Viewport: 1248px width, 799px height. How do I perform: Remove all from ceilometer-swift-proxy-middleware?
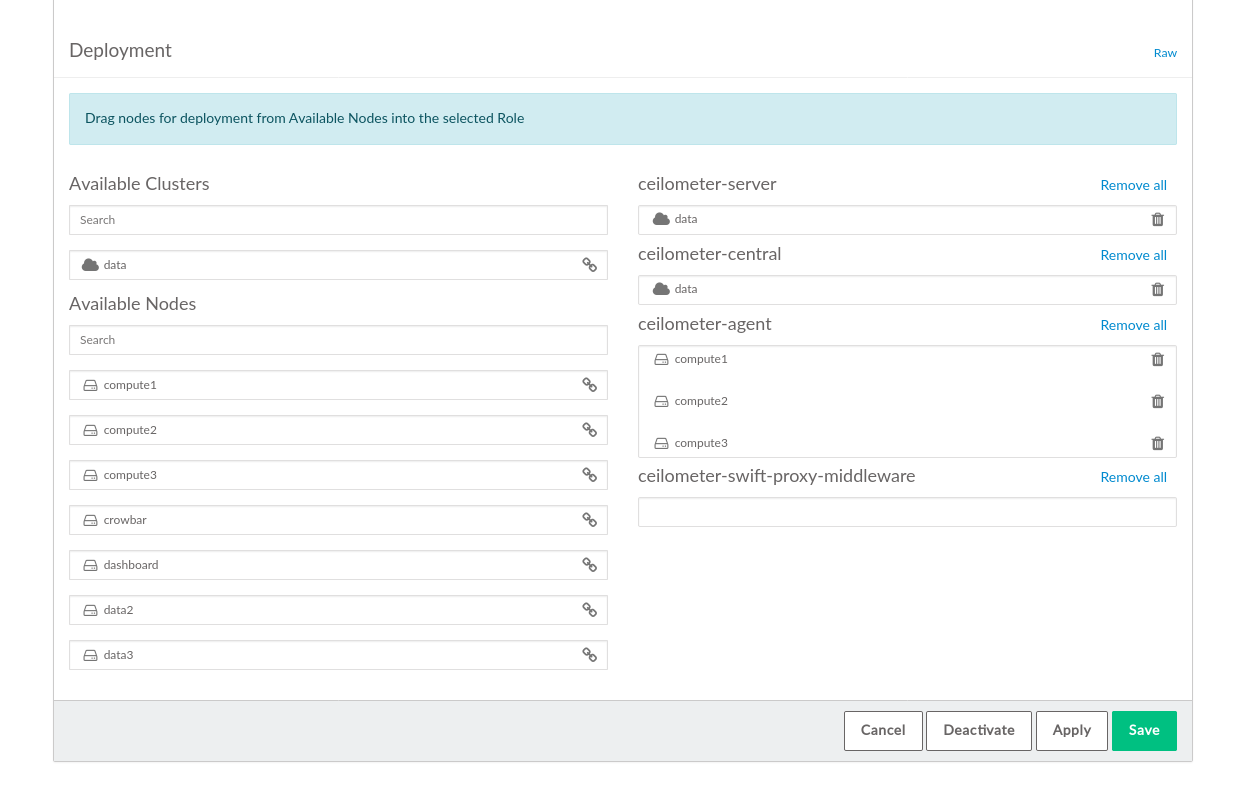[x=1133, y=477]
